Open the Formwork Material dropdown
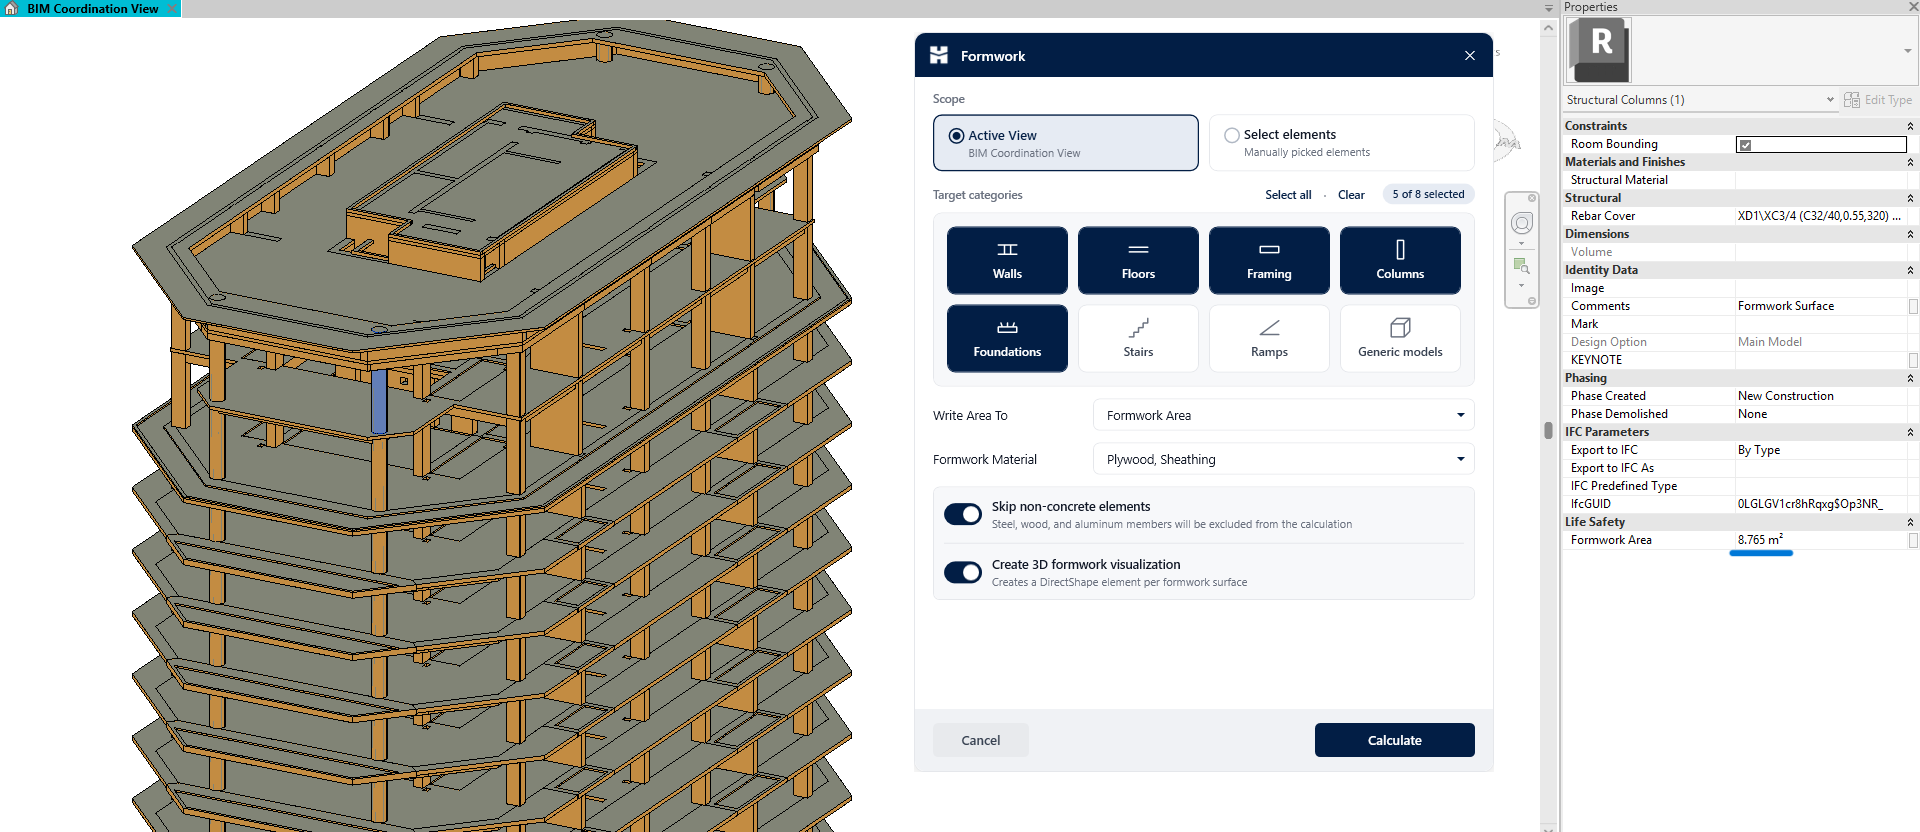The width and height of the screenshot is (1920, 832). point(1284,459)
